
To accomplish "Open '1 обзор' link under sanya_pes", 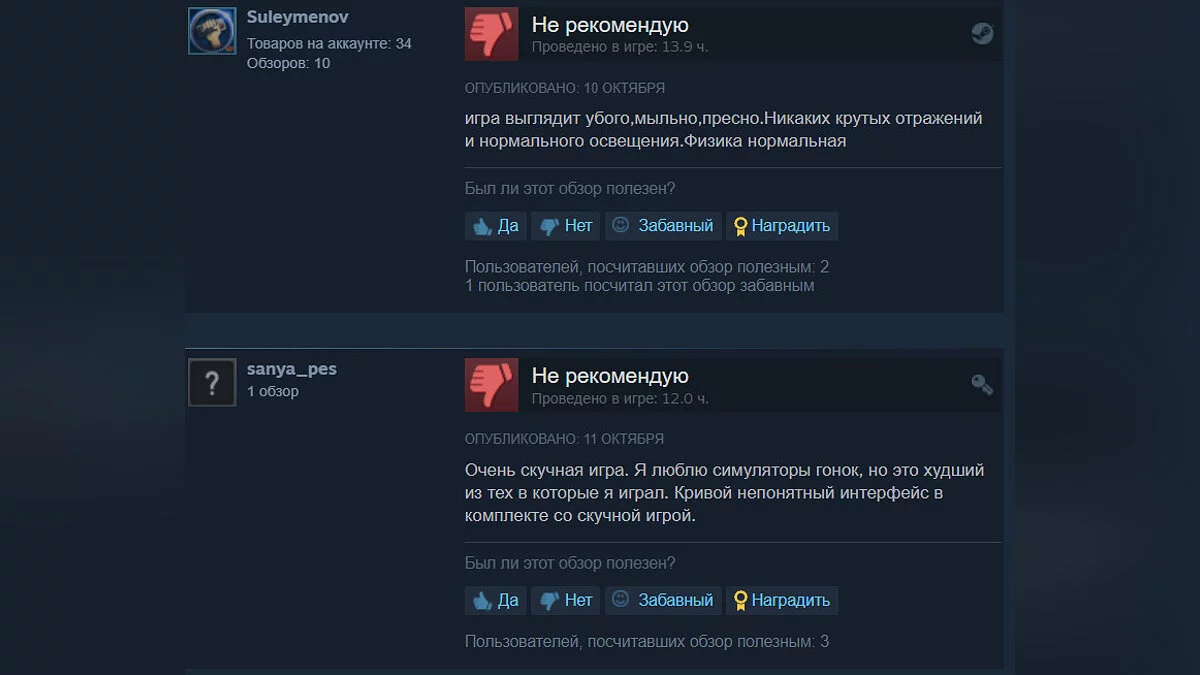I will [x=273, y=392].
